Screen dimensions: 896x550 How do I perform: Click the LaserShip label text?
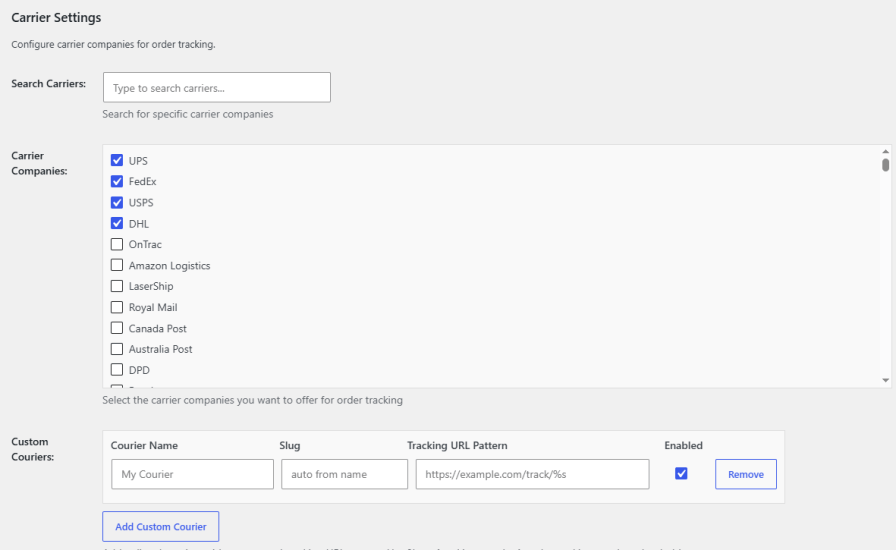(151, 286)
